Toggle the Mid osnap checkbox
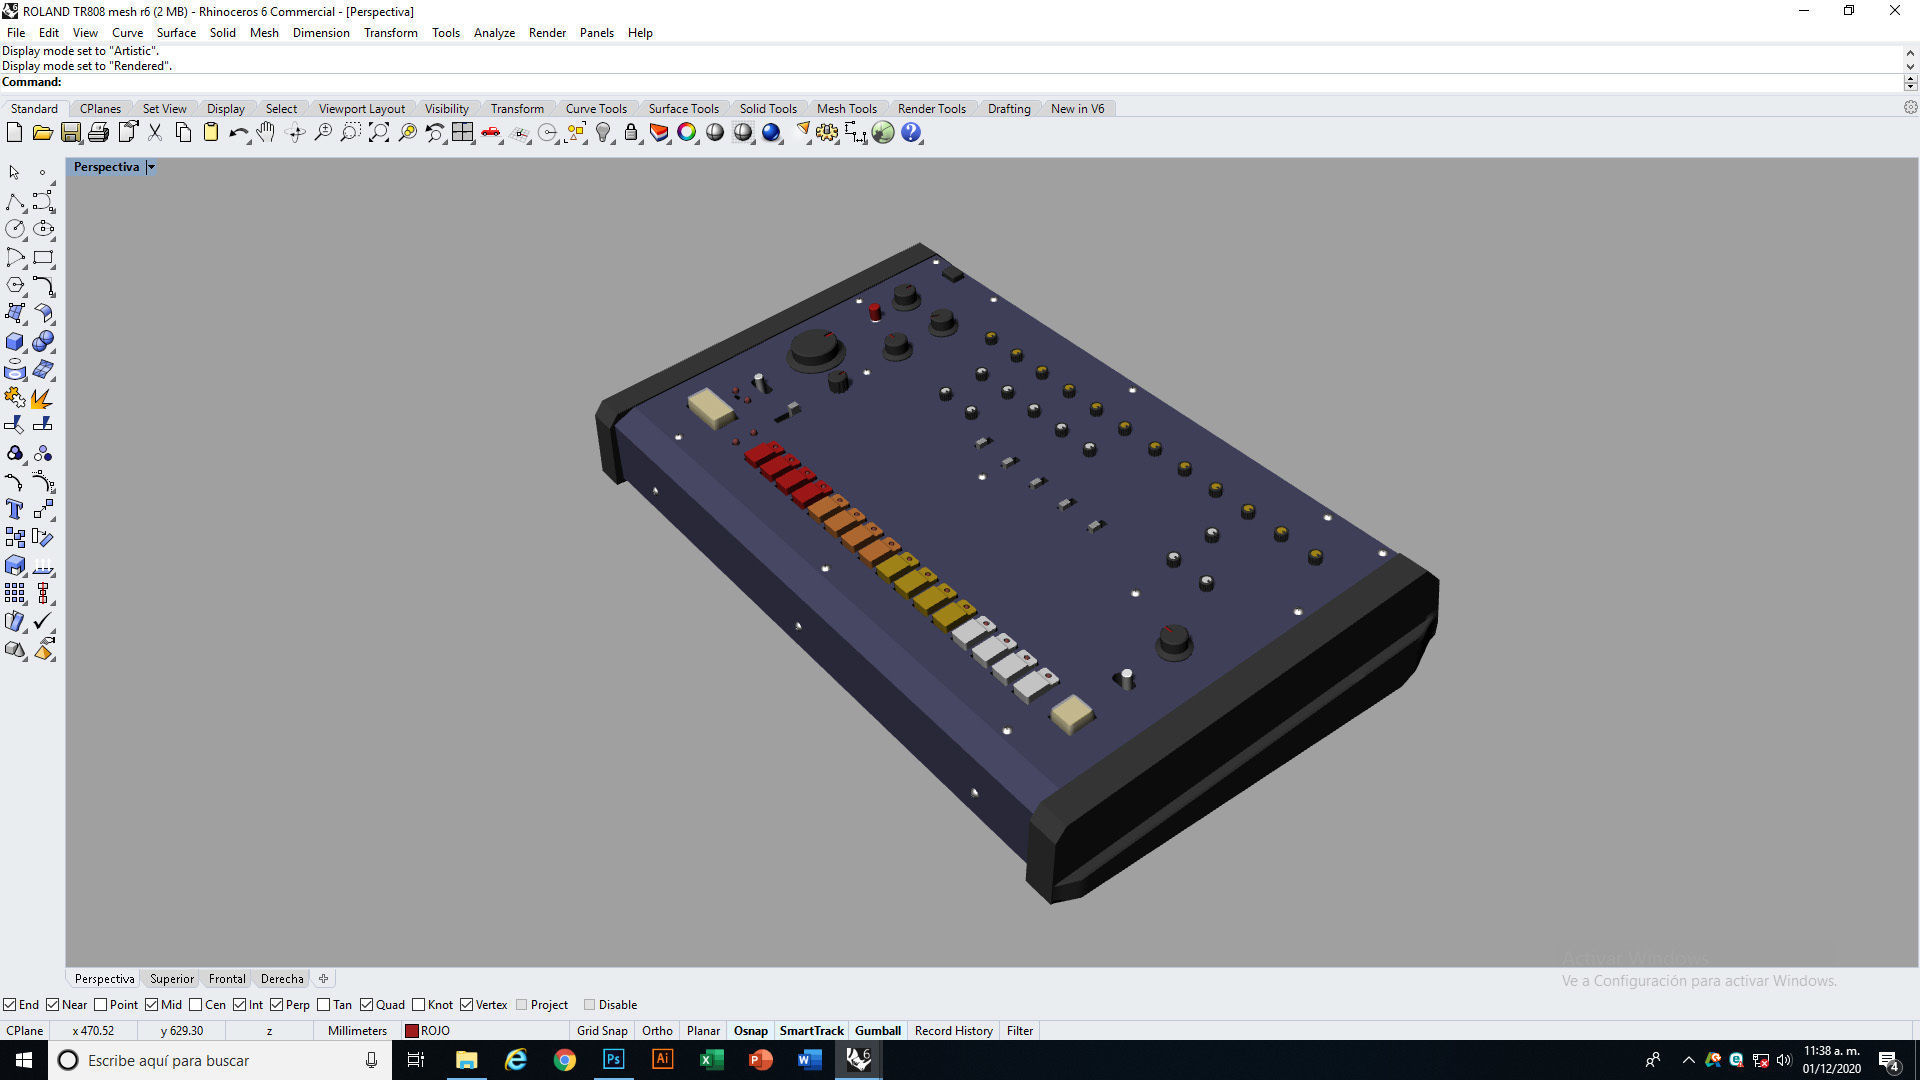This screenshot has height=1080, width=1920. pyautogui.click(x=151, y=1004)
